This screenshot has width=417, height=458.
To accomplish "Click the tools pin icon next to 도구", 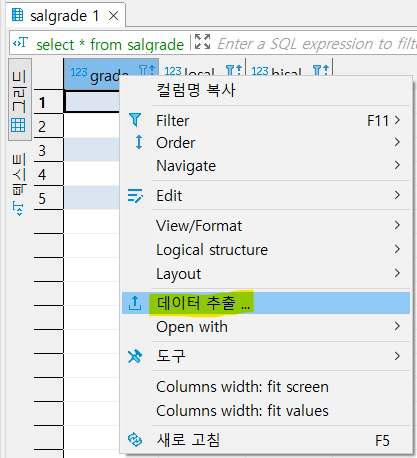I will pyautogui.click(x=135, y=356).
